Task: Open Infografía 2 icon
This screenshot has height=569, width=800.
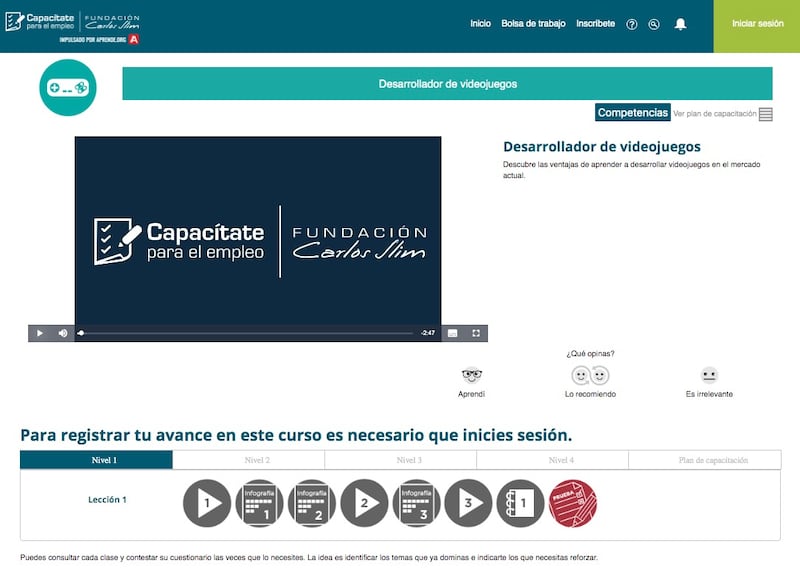Action: click(312, 503)
